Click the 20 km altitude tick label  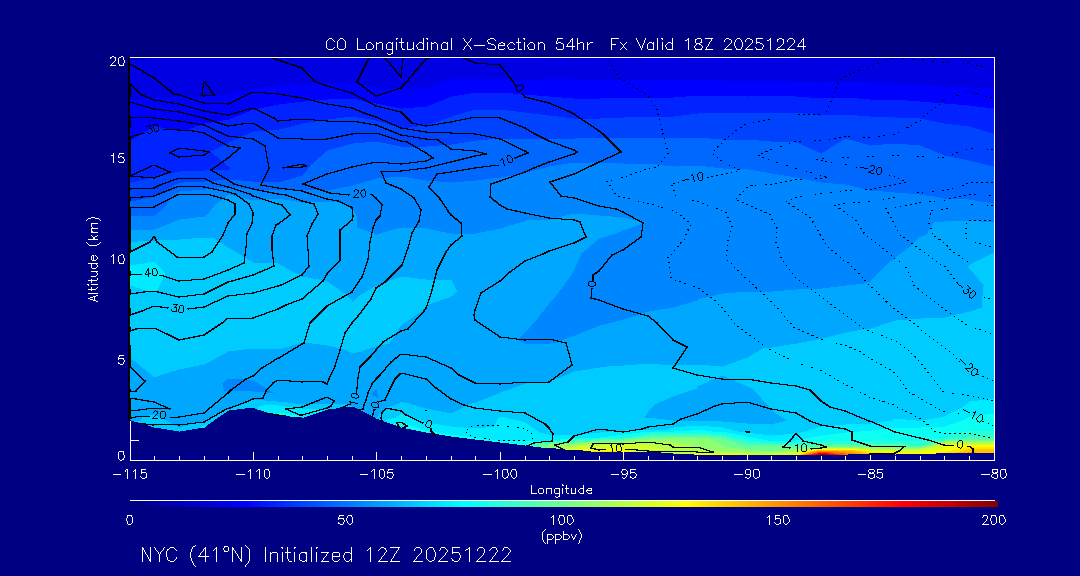pos(116,61)
